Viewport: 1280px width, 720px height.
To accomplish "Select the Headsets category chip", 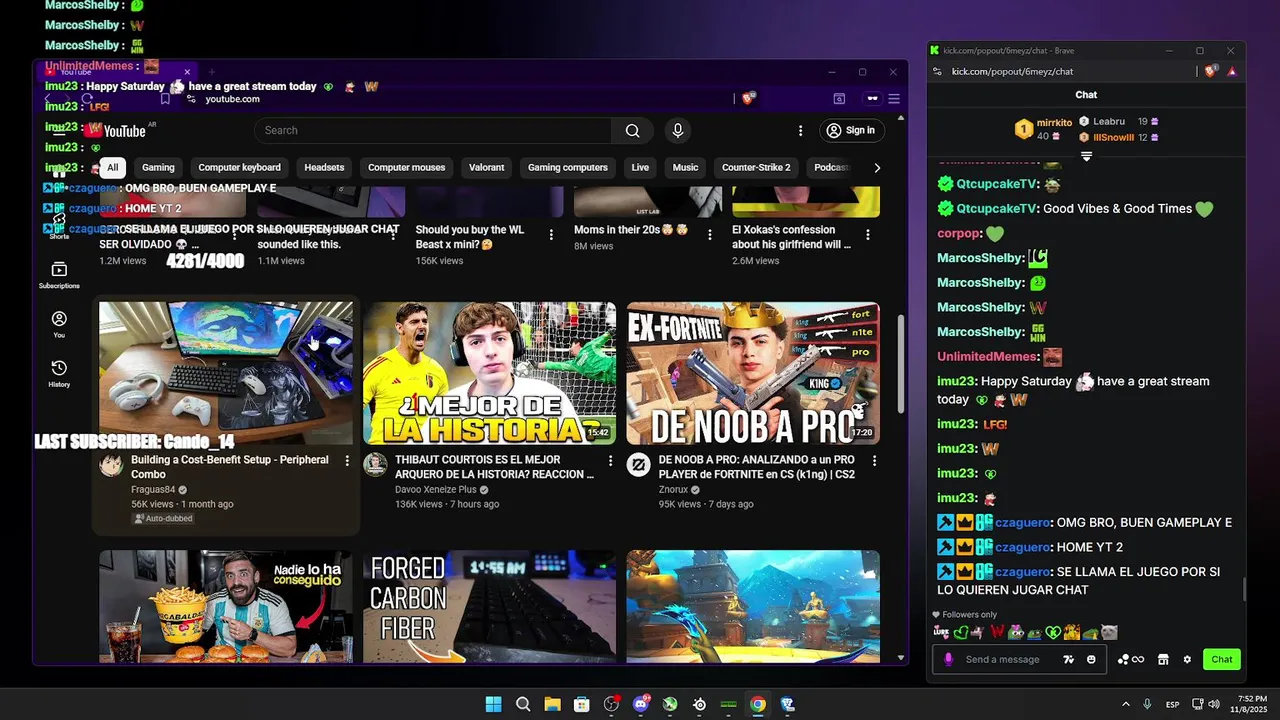I will click(x=324, y=168).
